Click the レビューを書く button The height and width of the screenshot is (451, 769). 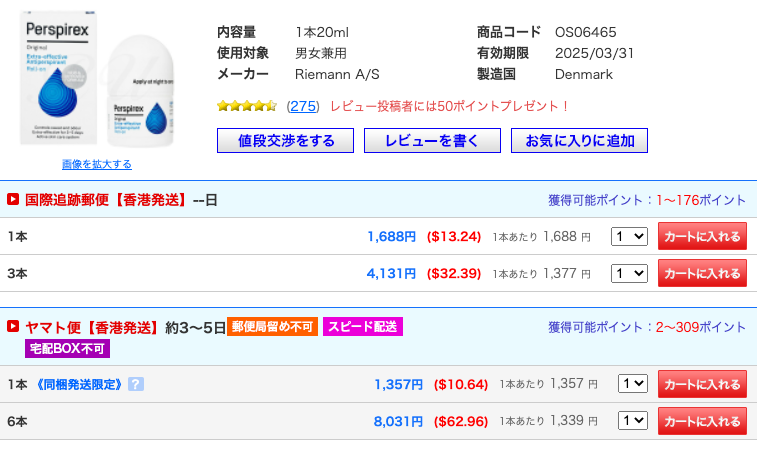pos(432,141)
